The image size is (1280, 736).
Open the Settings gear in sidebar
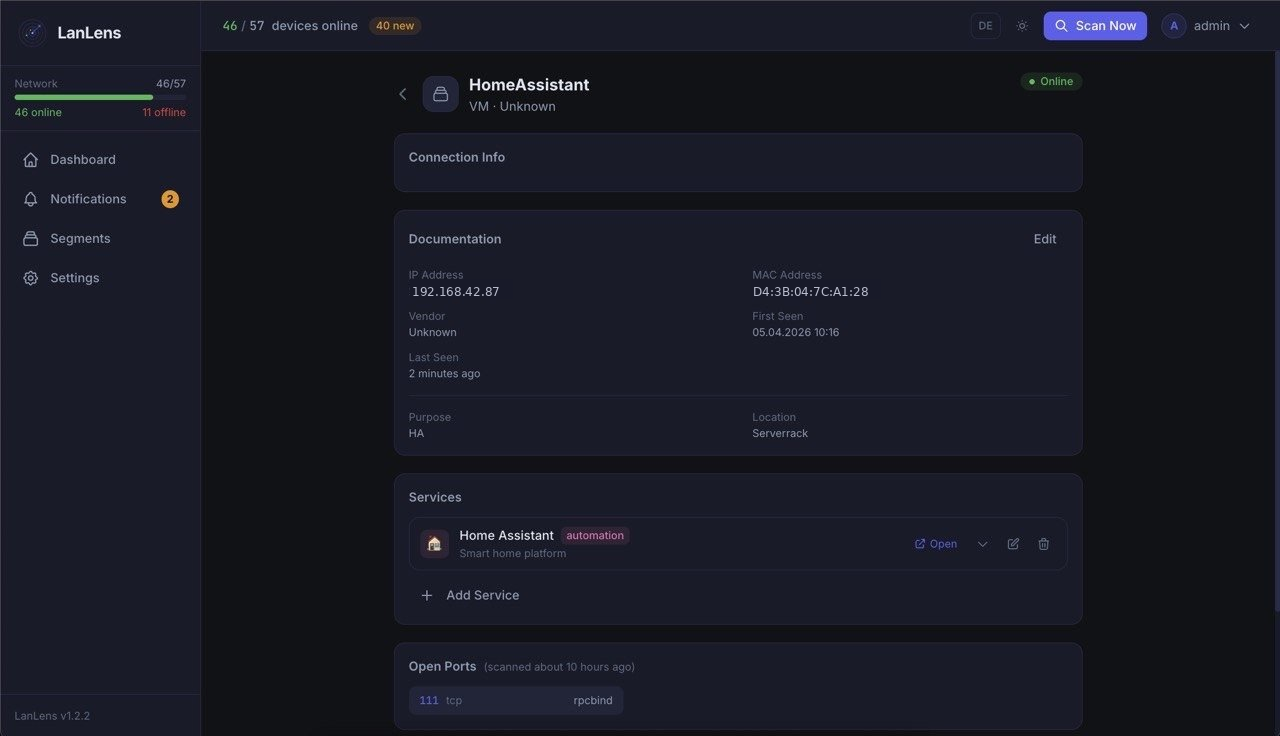click(31, 278)
